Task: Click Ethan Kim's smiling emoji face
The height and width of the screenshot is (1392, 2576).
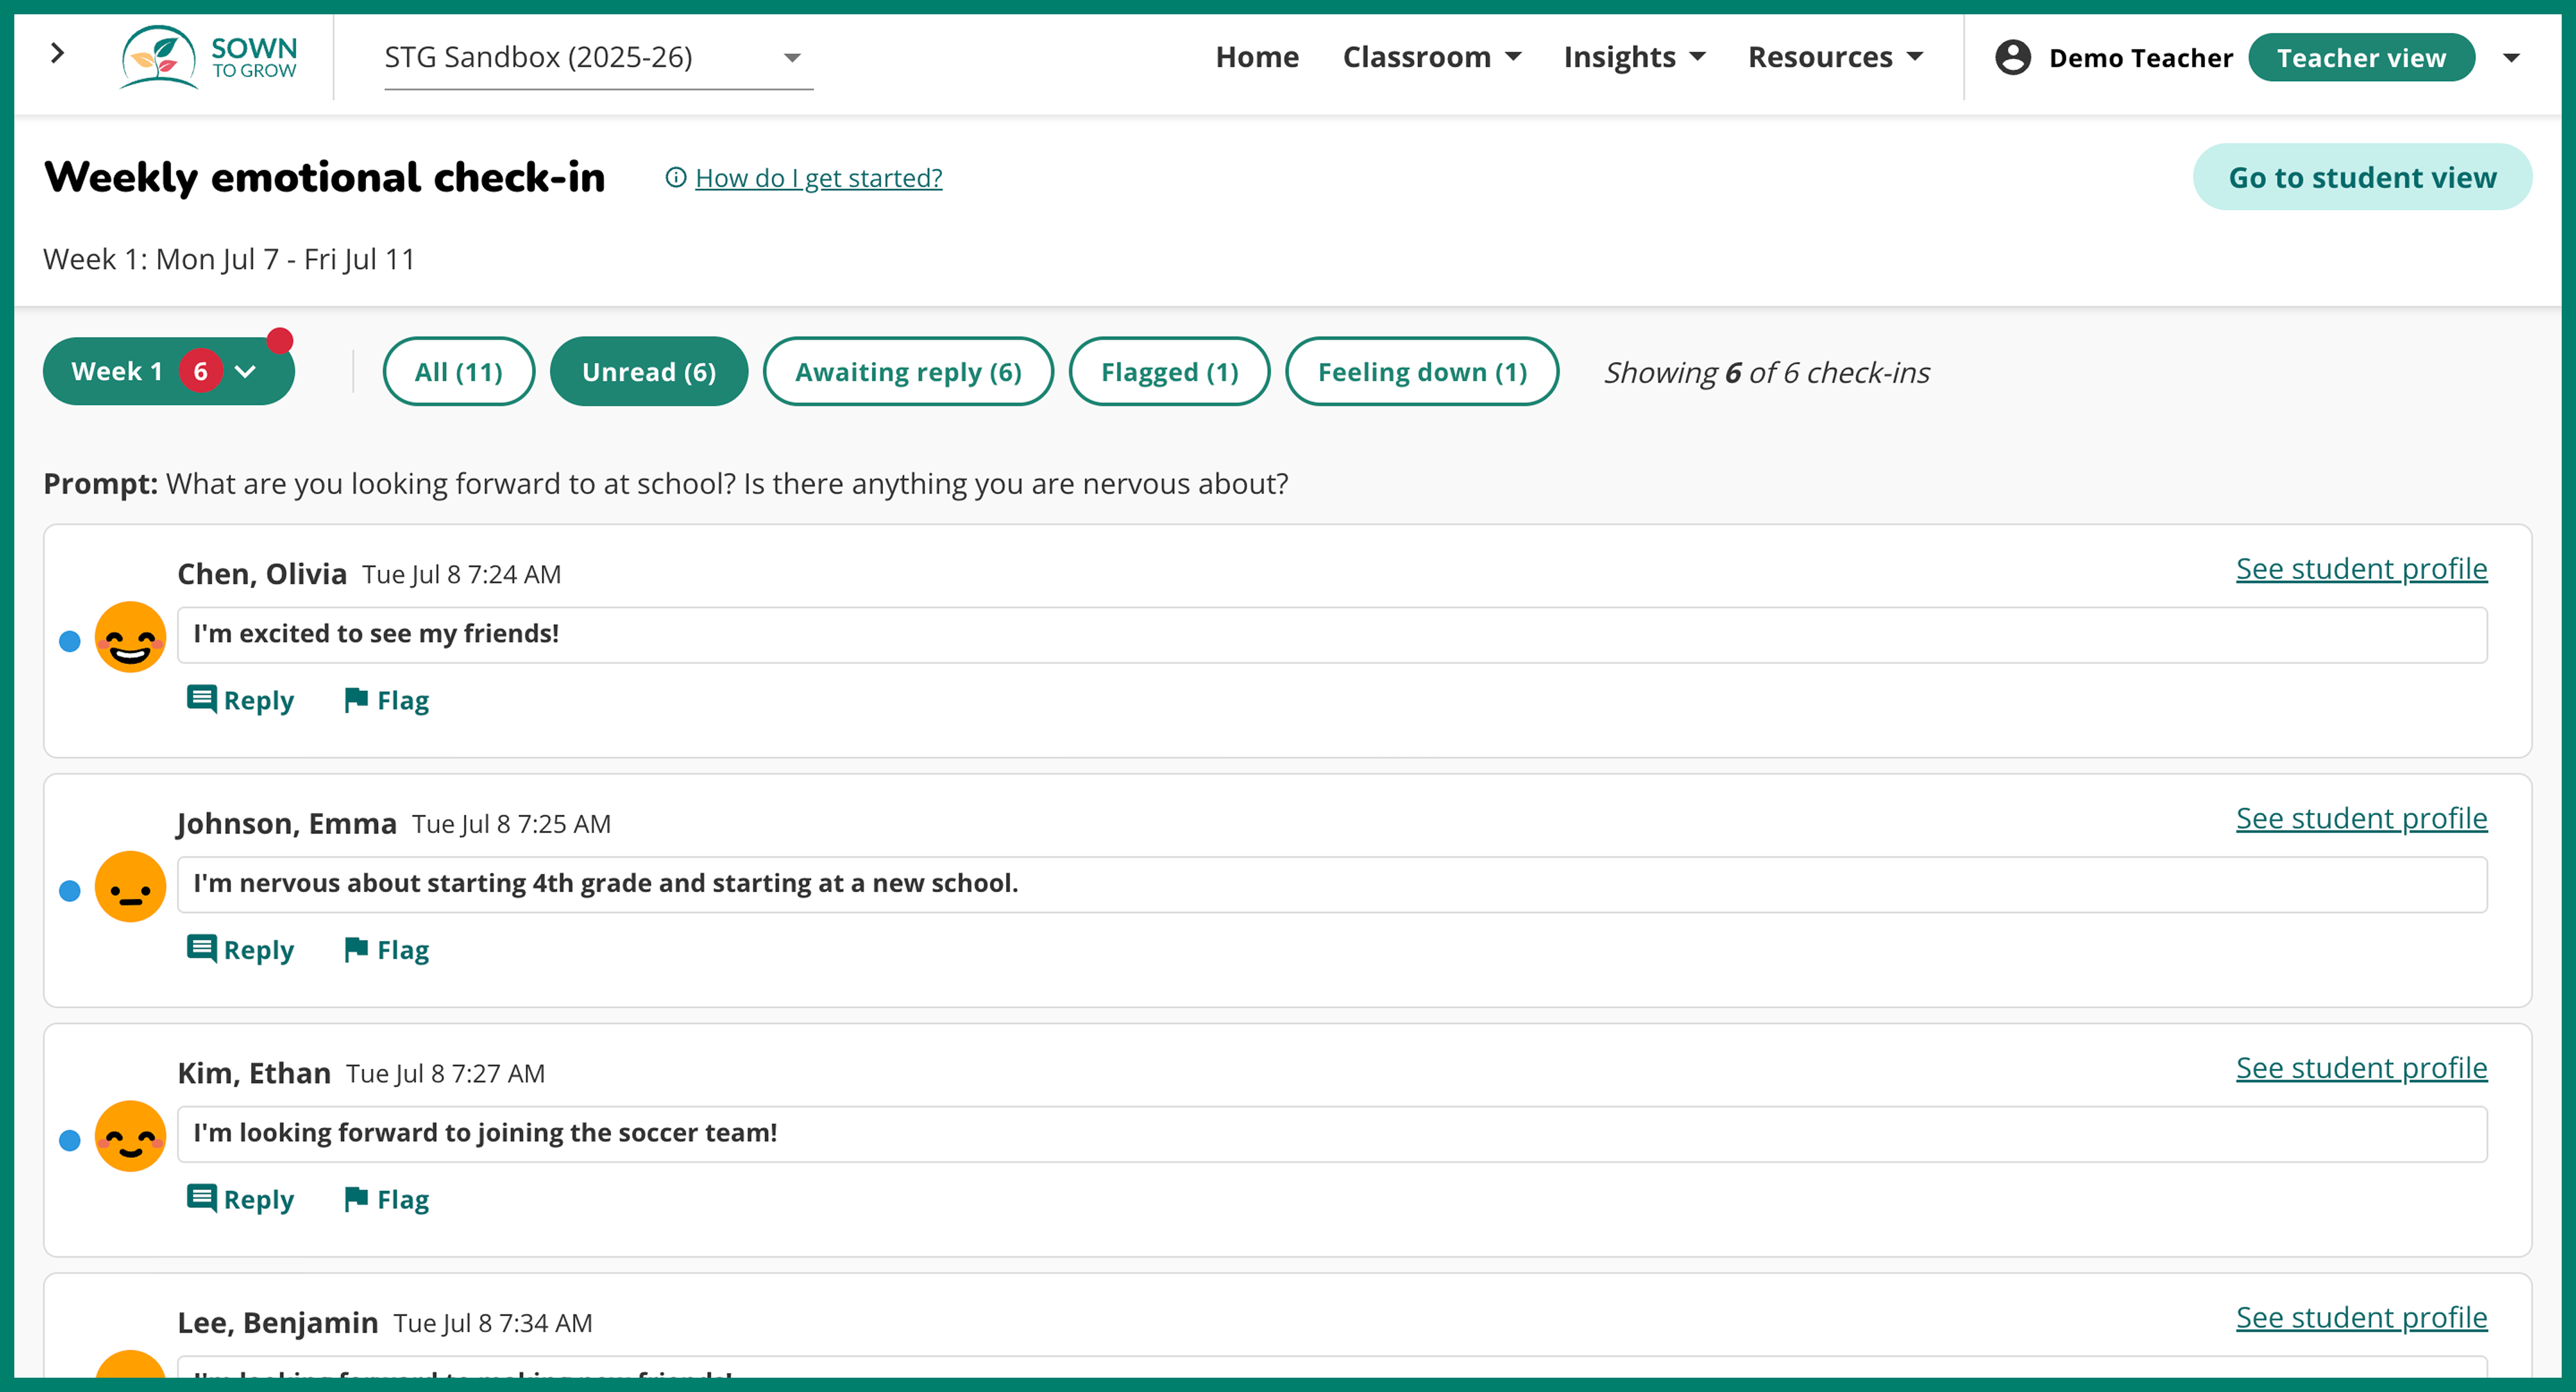Action: click(x=130, y=1136)
